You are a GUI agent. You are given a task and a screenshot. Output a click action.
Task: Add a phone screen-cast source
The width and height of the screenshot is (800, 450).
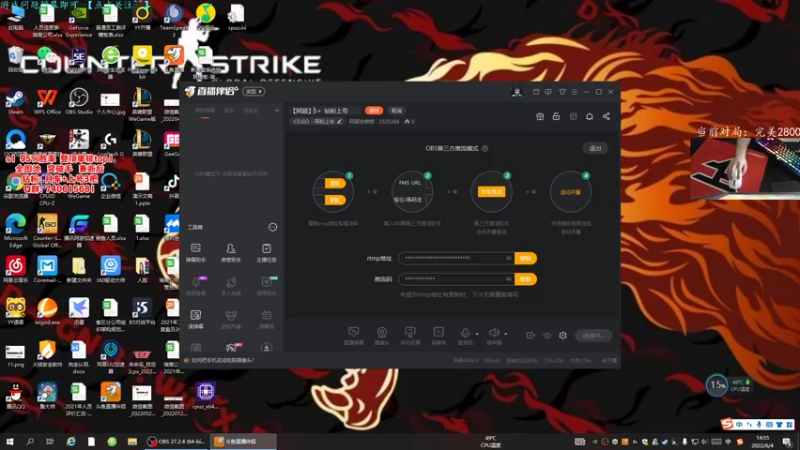[410, 336]
